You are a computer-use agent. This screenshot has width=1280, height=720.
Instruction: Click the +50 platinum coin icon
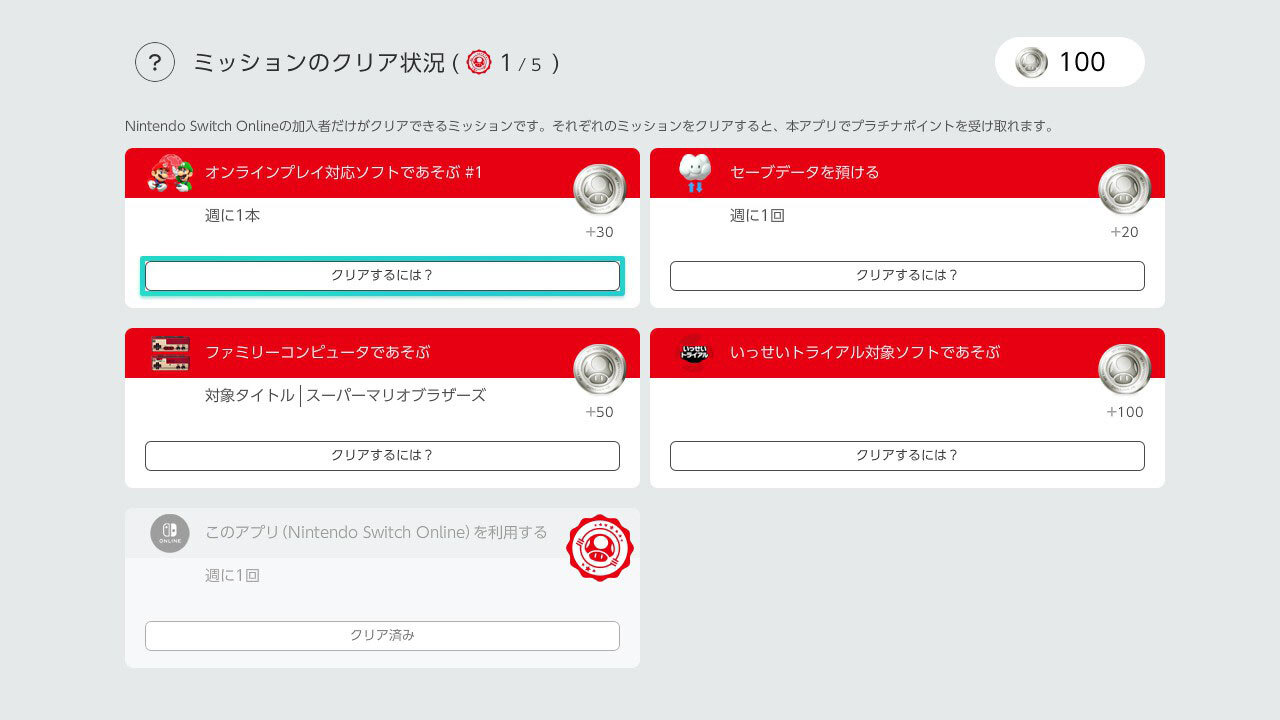click(x=599, y=369)
